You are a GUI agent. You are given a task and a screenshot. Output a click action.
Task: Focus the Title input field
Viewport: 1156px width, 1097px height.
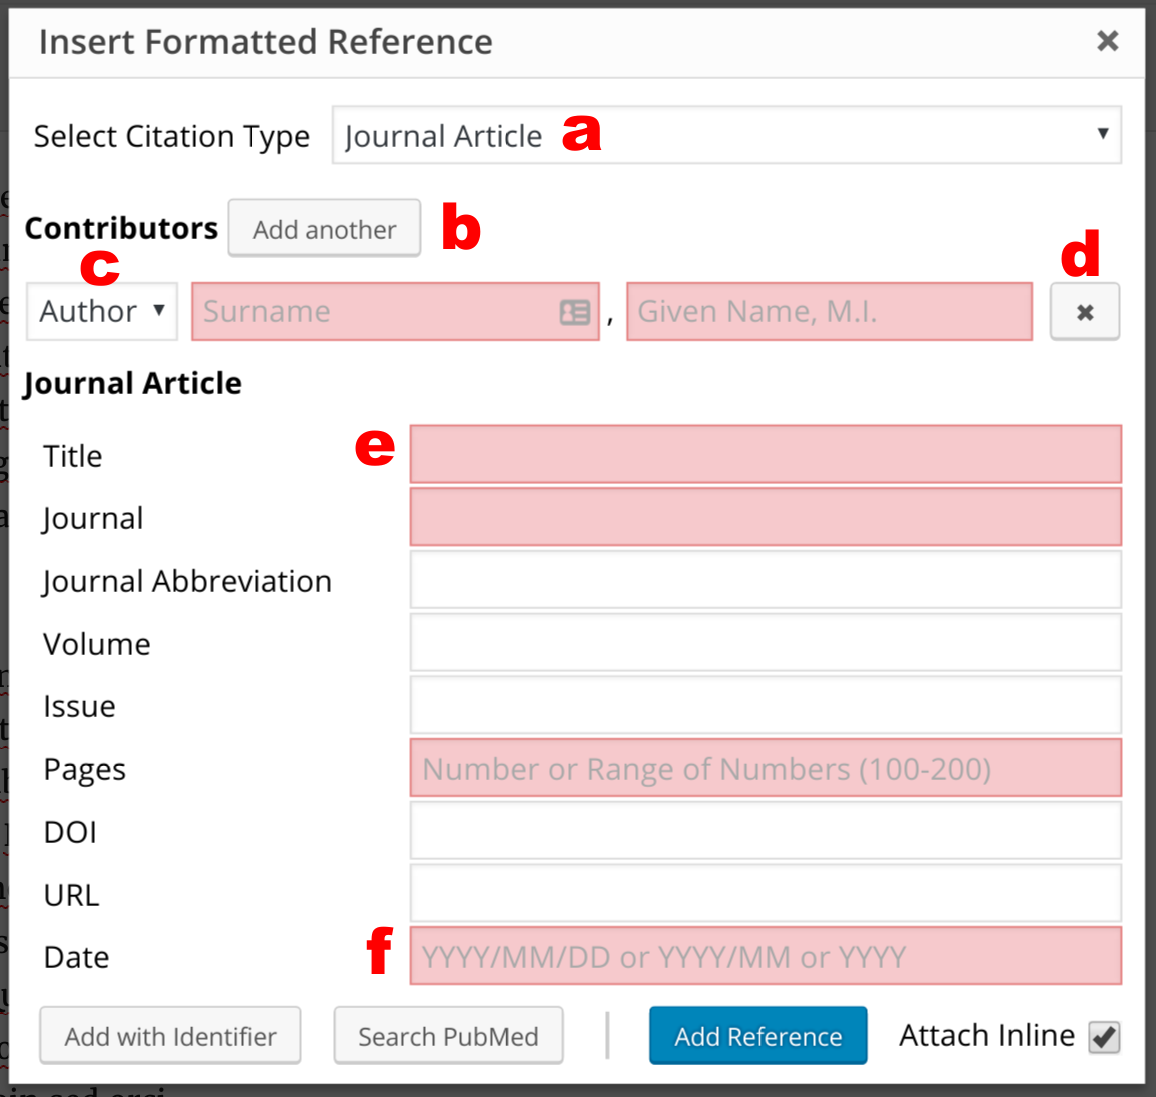pos(765,454)
